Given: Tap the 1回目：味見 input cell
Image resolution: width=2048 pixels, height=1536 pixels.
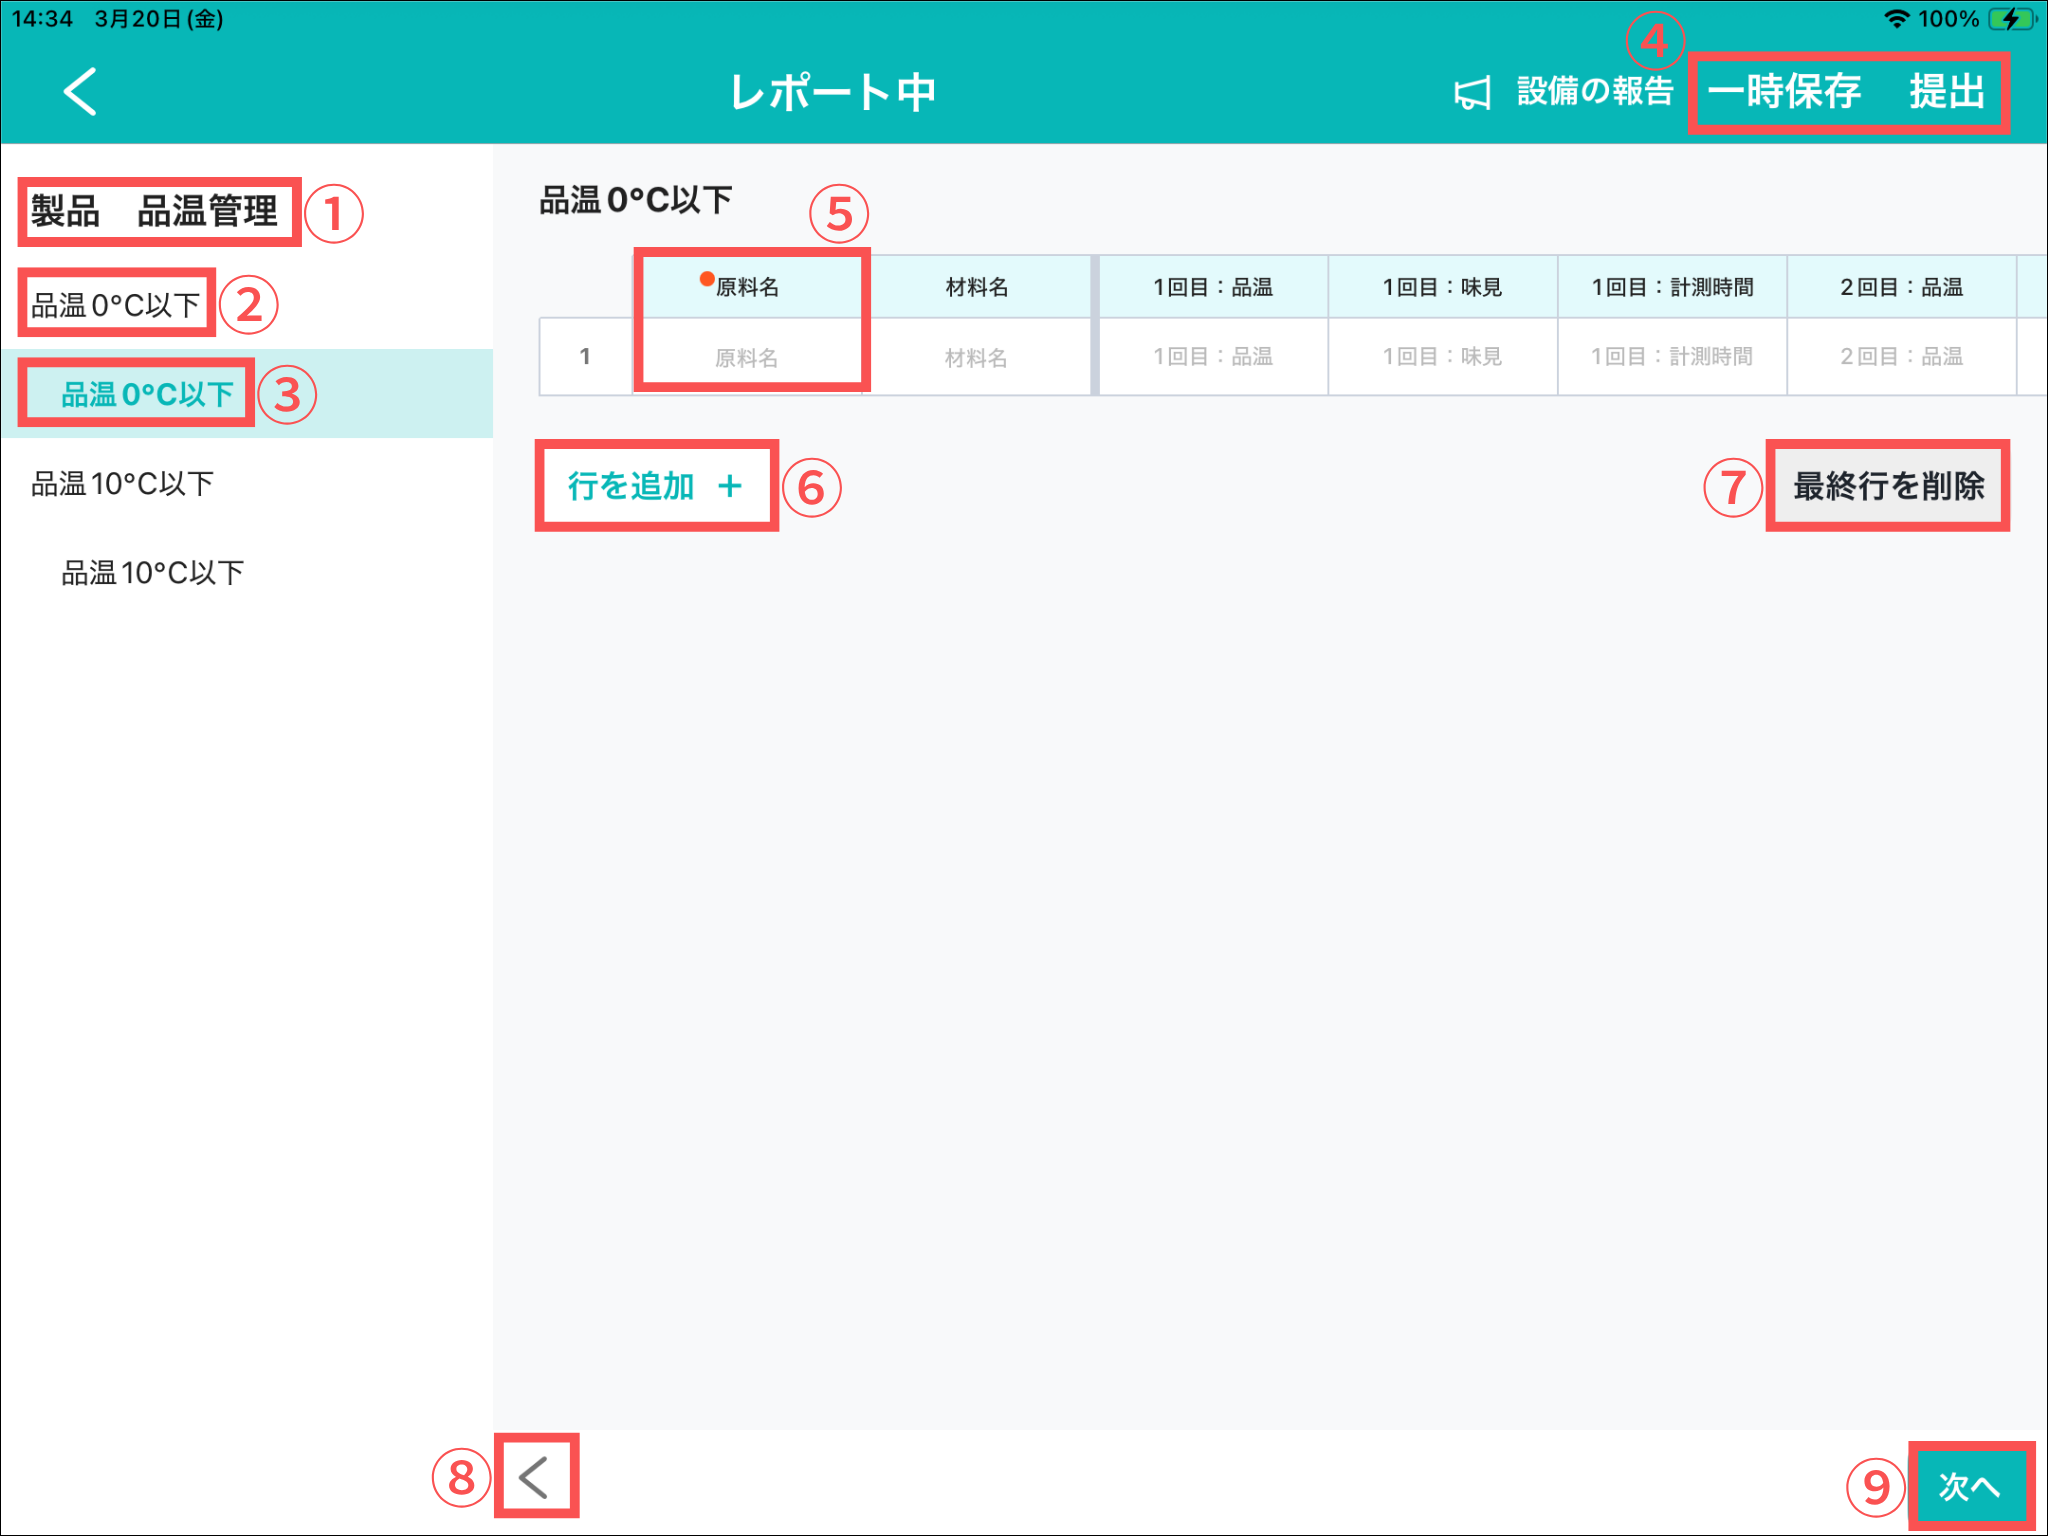Looking at the screenshot, I should click(x=1442, y=357).
